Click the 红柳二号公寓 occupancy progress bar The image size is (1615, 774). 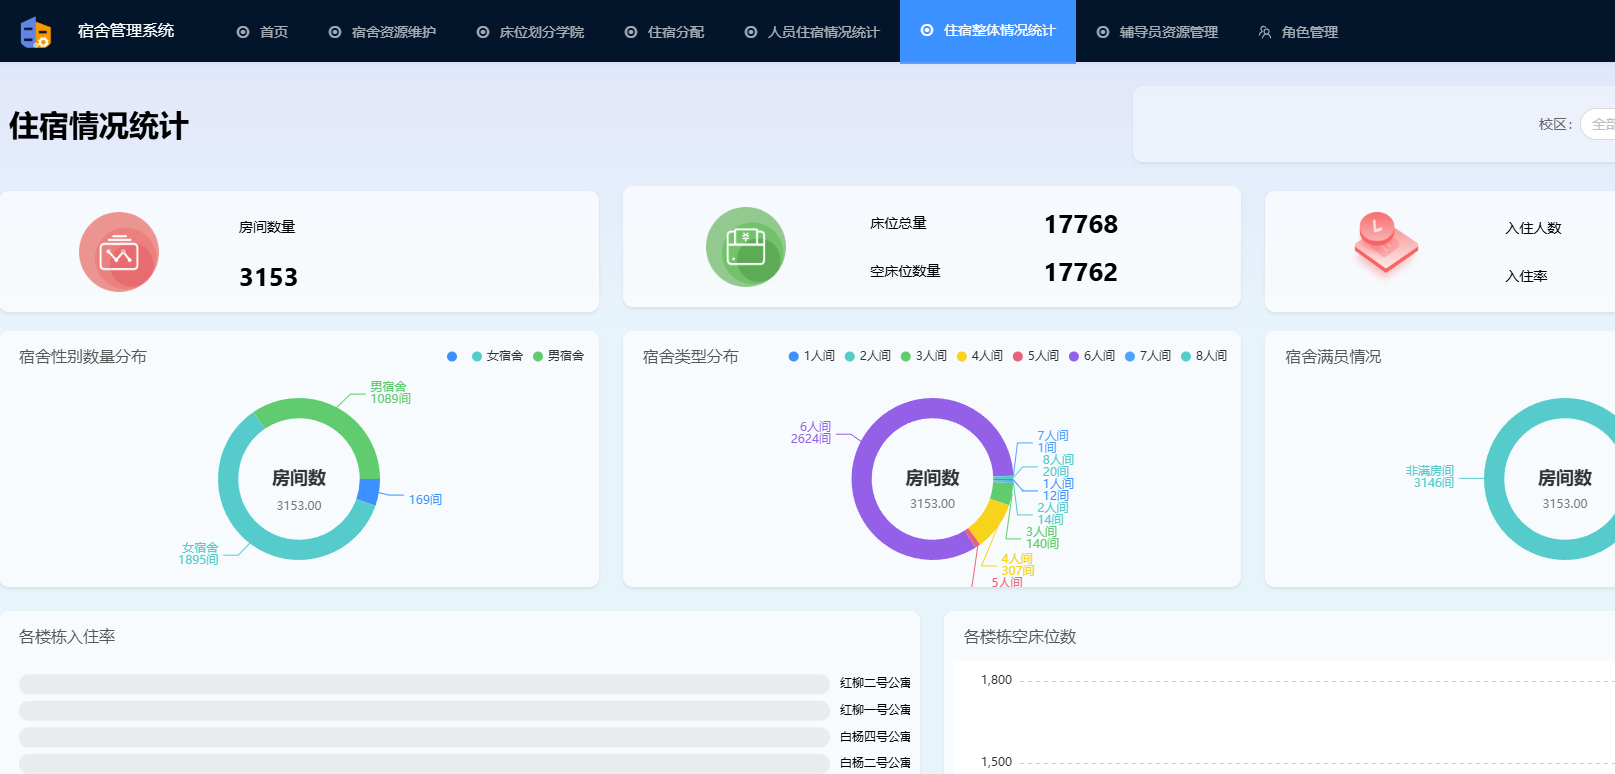[x=424, y=684]
